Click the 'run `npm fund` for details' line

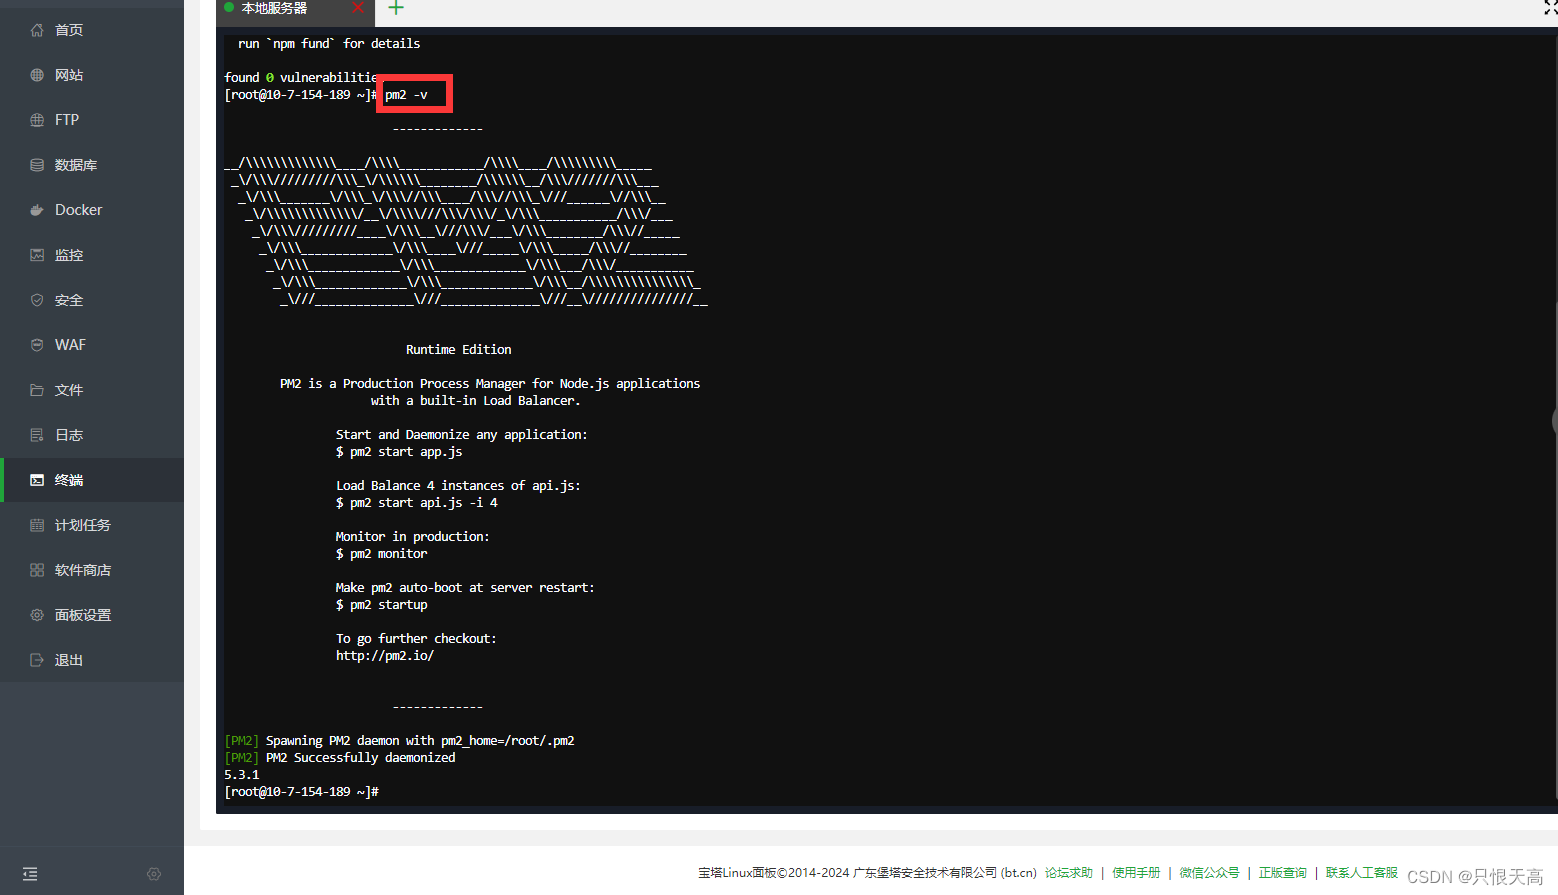(x=329, y=44)
